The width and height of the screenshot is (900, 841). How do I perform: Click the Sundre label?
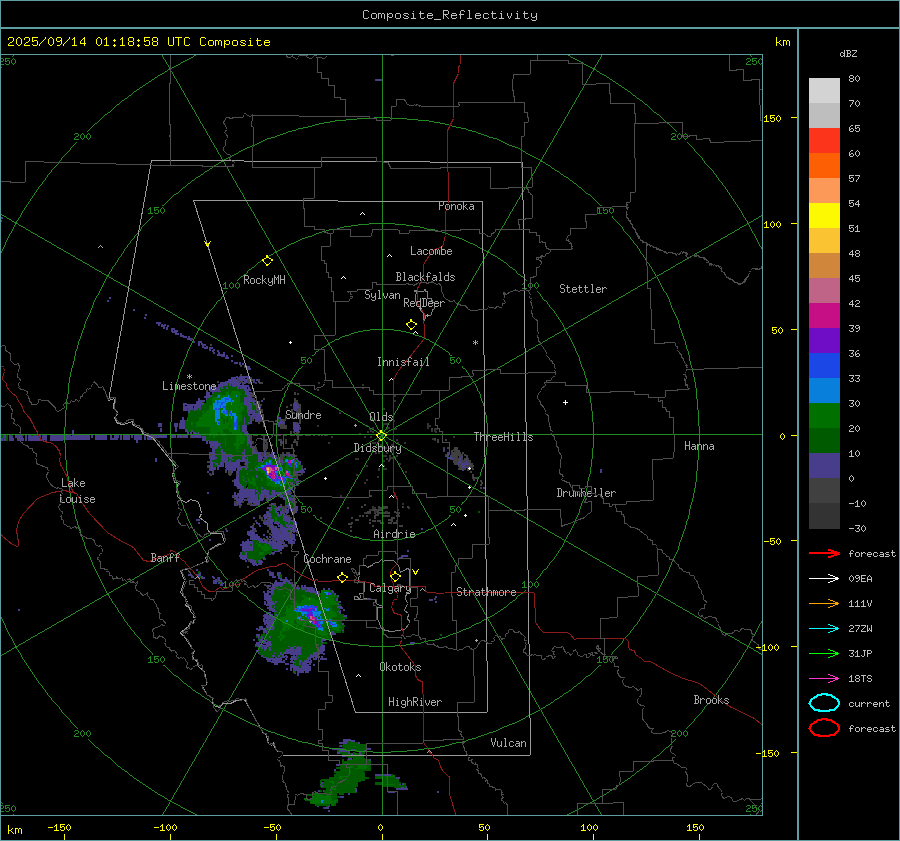(303, 414)
